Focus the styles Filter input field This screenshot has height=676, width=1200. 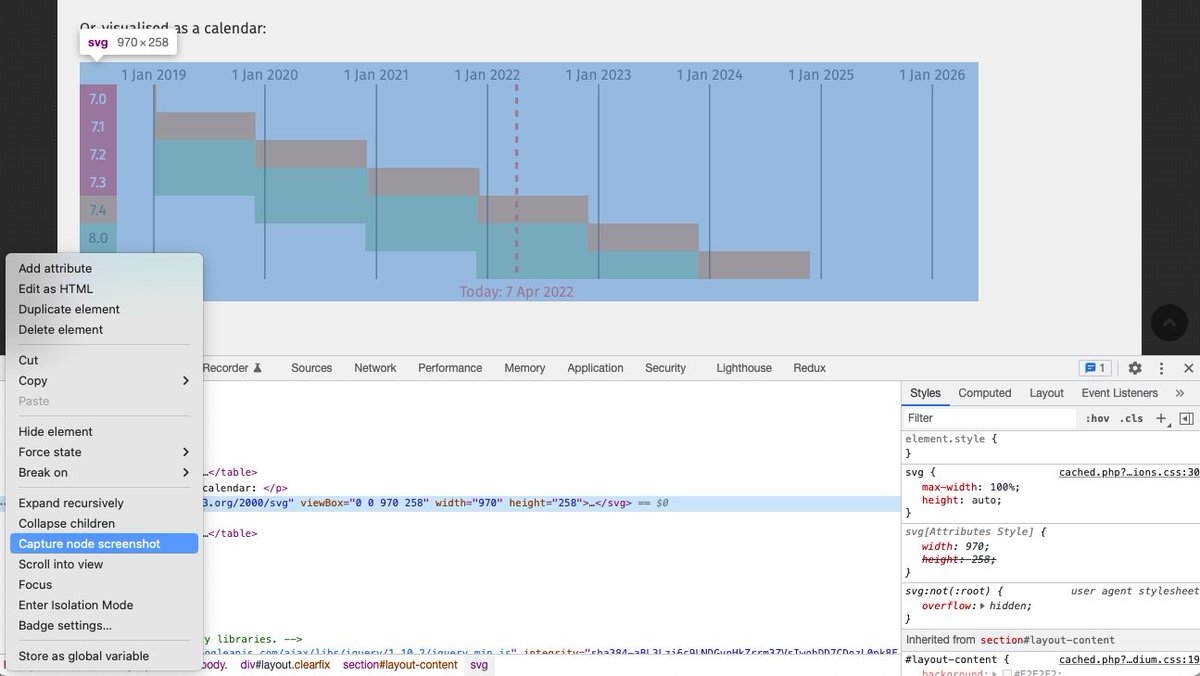click(988, 418)
